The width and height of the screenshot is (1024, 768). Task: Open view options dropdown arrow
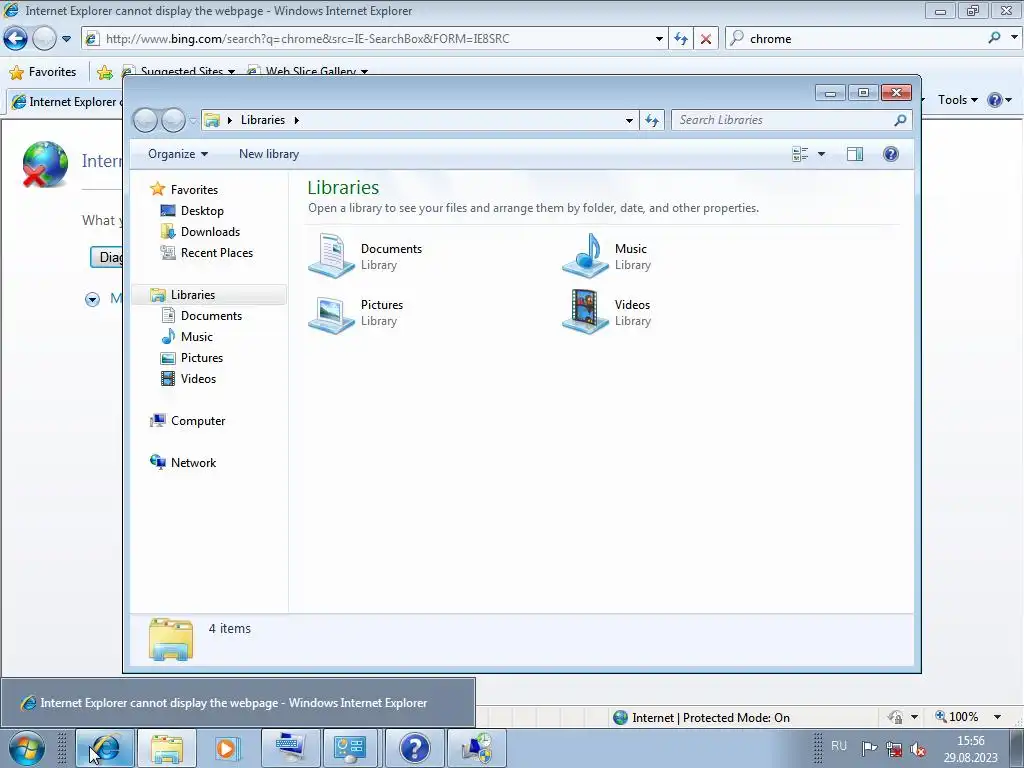tap(822, 154)
